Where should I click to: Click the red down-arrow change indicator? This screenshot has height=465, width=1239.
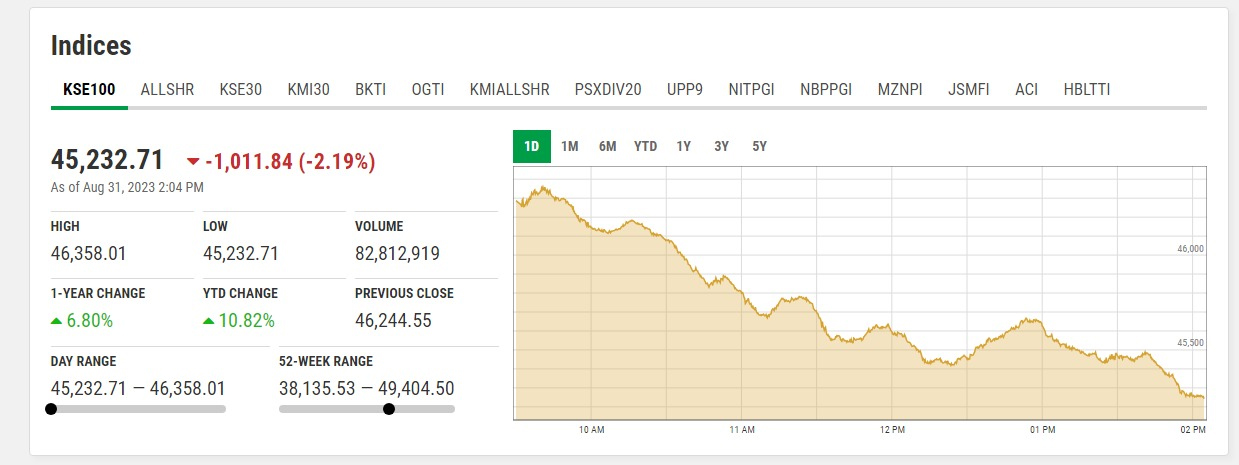click(193, 162)
